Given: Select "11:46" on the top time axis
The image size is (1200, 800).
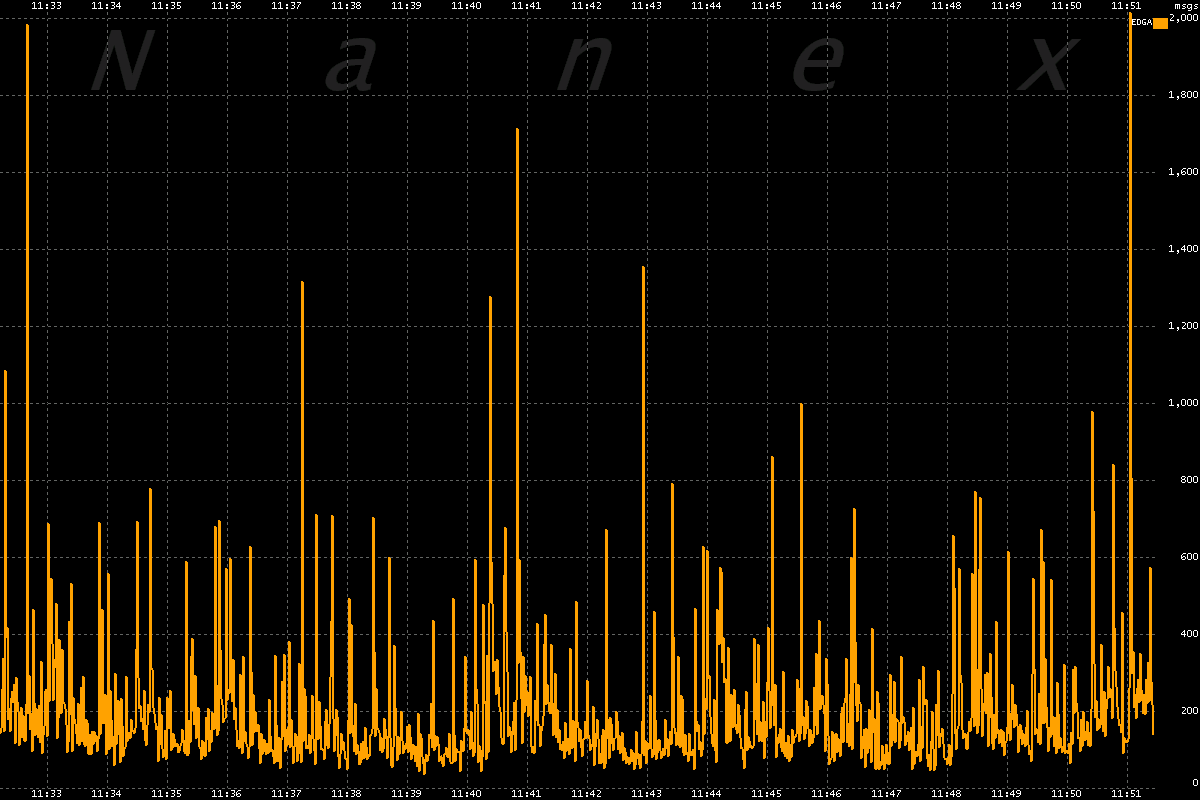Looking at the screenshot, I should click(827, 6).
